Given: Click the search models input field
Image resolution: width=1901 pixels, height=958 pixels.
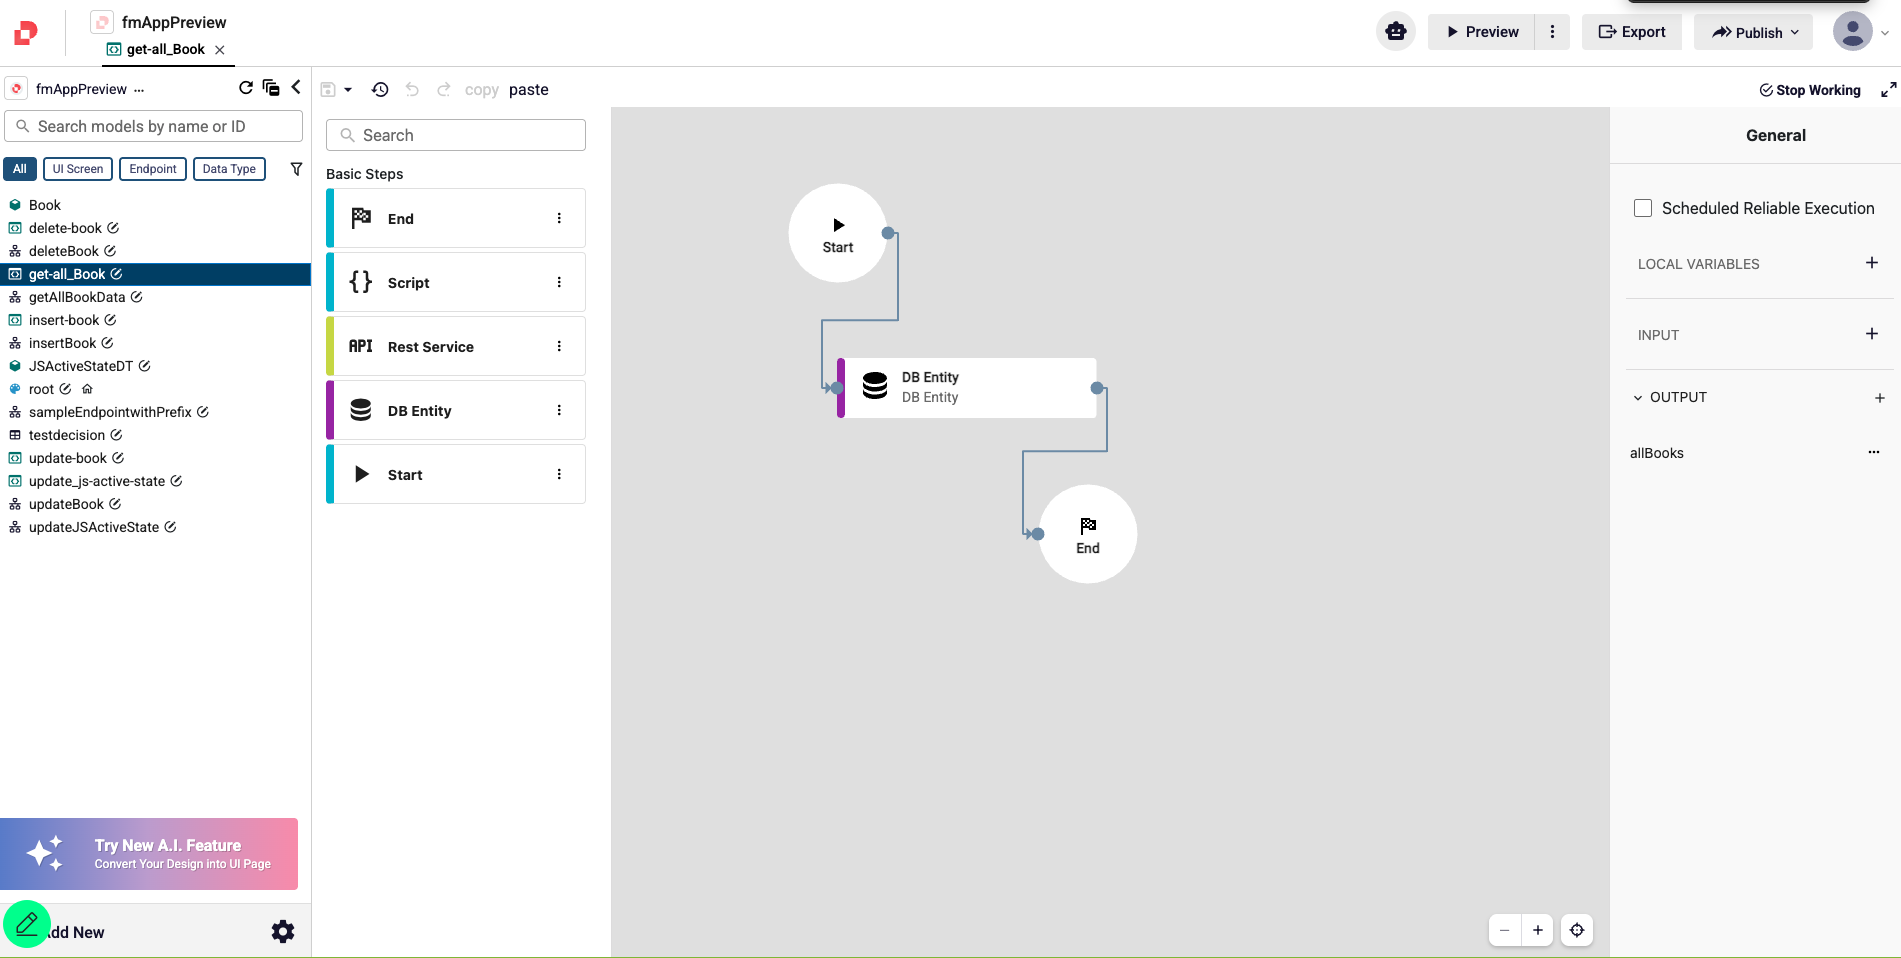Looking at the screenshot, I should pyautogui.click(x=154, y=126).
